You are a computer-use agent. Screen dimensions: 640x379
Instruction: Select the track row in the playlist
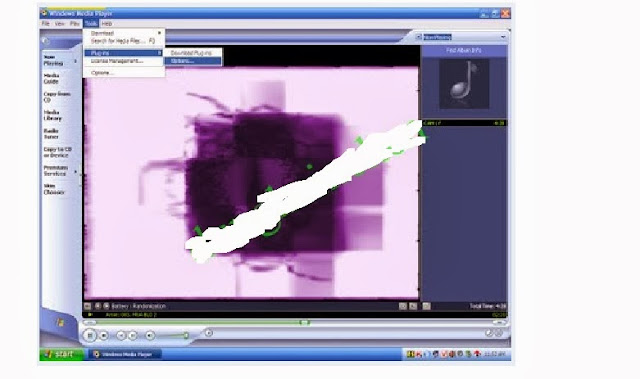[464, 123]
